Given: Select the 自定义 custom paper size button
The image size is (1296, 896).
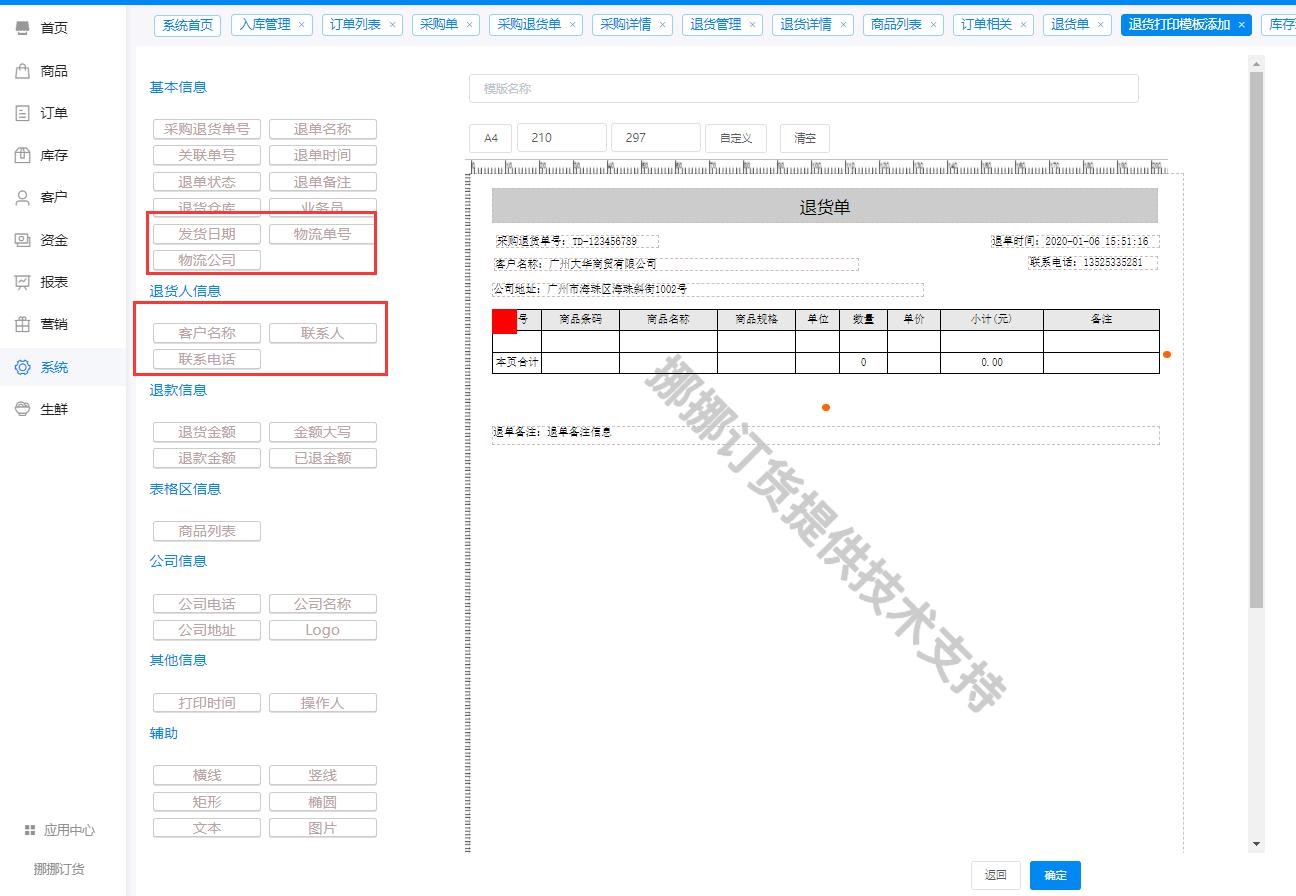Looking at the screenshot, I should [735, 138].
